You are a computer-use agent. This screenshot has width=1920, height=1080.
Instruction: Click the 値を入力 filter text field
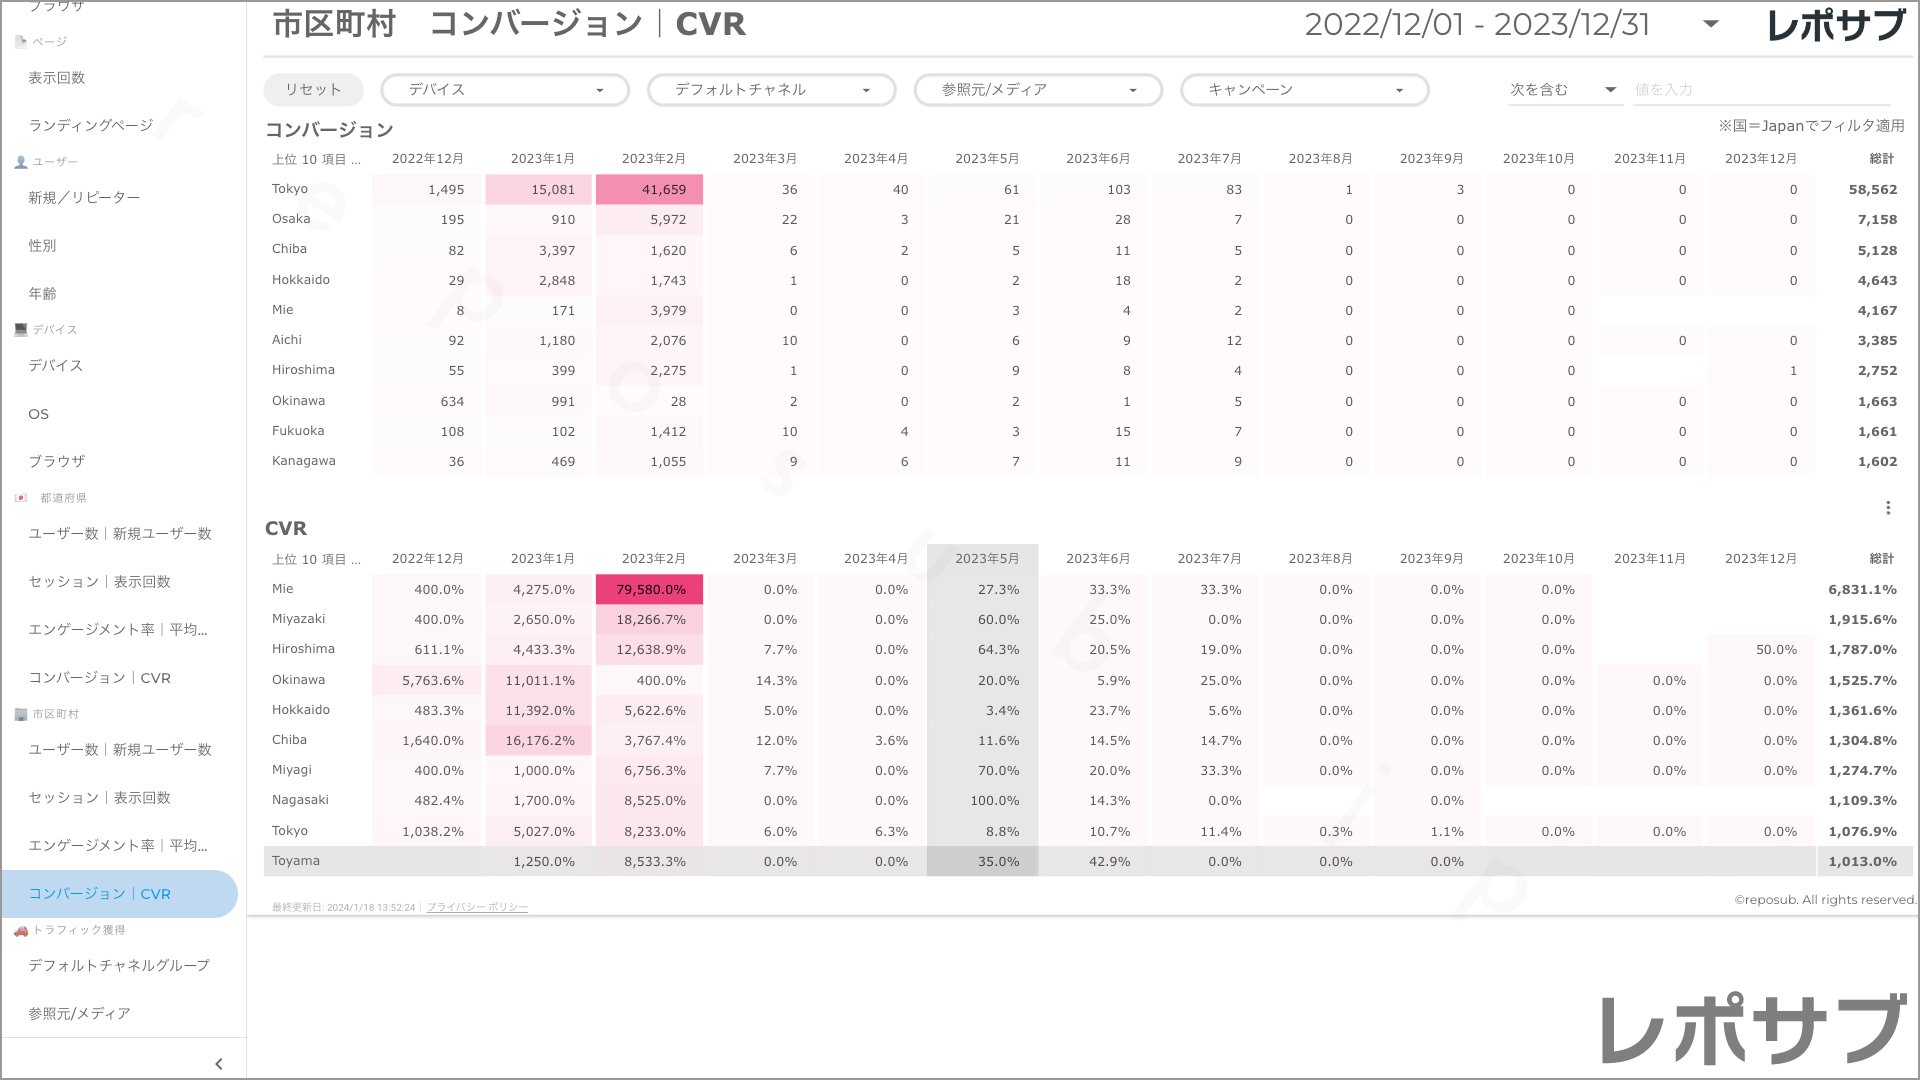pyautogui.click(x=1760, y=90)
